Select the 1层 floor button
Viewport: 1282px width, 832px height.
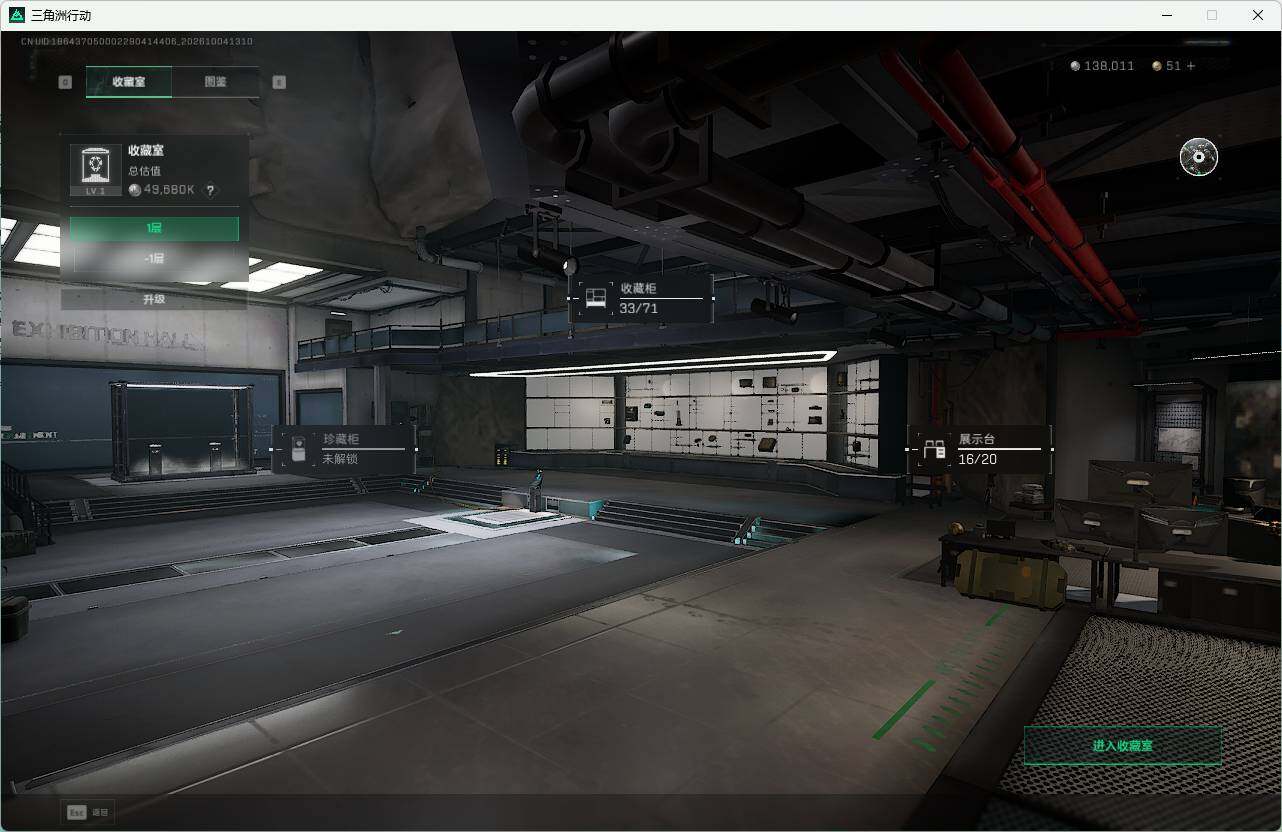[x=154, y=228]
